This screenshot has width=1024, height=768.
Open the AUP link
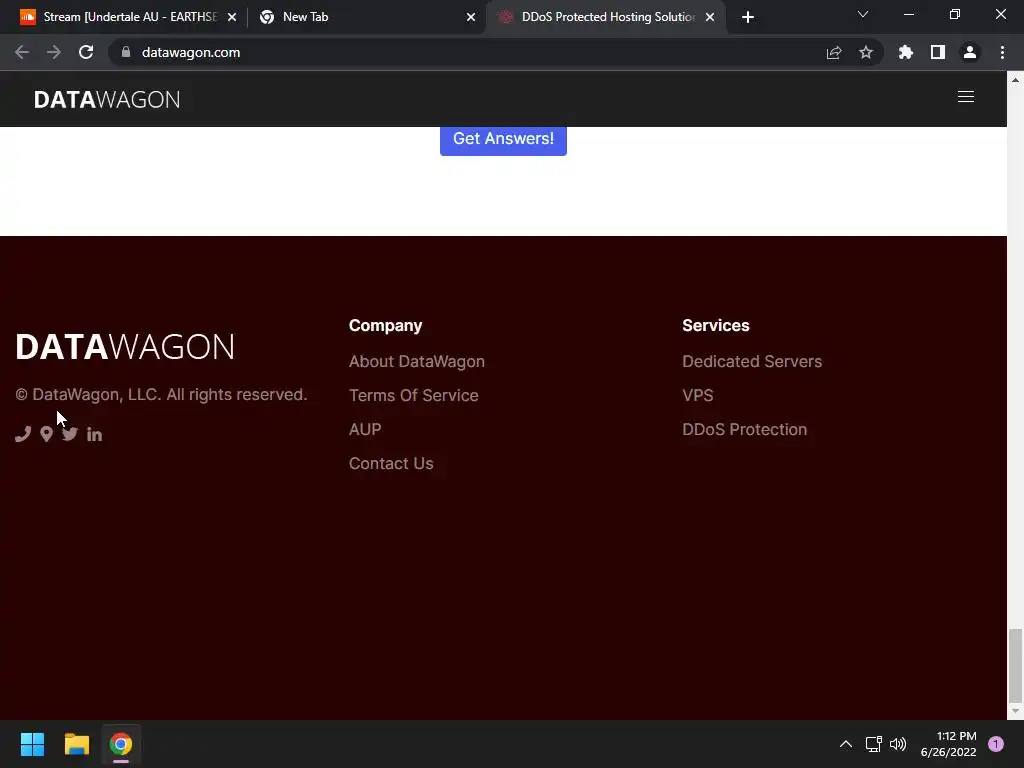365,429
